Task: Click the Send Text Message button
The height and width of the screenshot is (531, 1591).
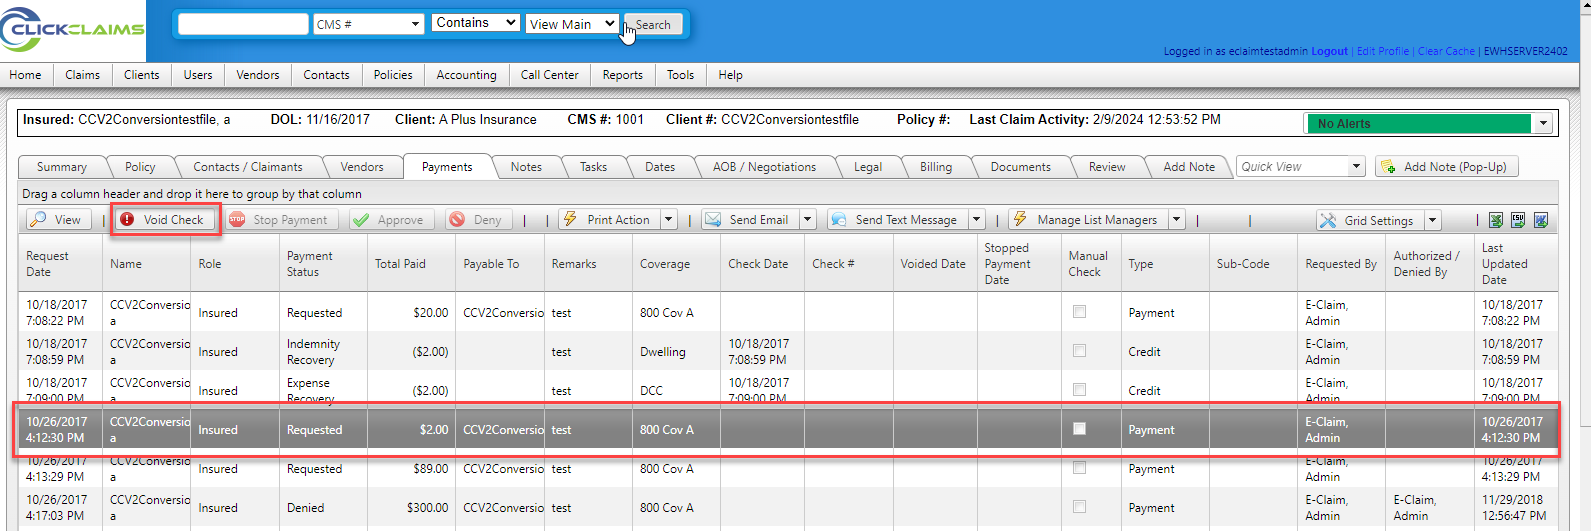Action: coord(897,220)
